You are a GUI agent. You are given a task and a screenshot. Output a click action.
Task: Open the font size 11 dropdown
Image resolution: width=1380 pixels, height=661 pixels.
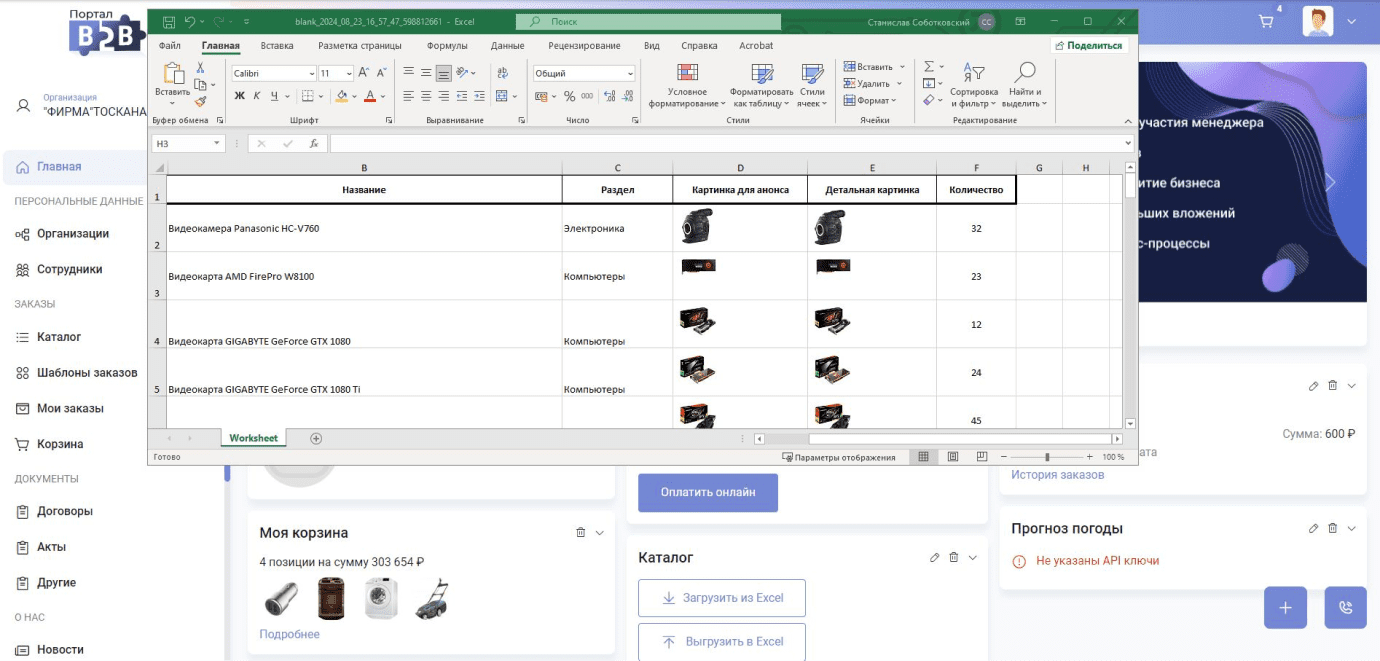pos(349,74)
